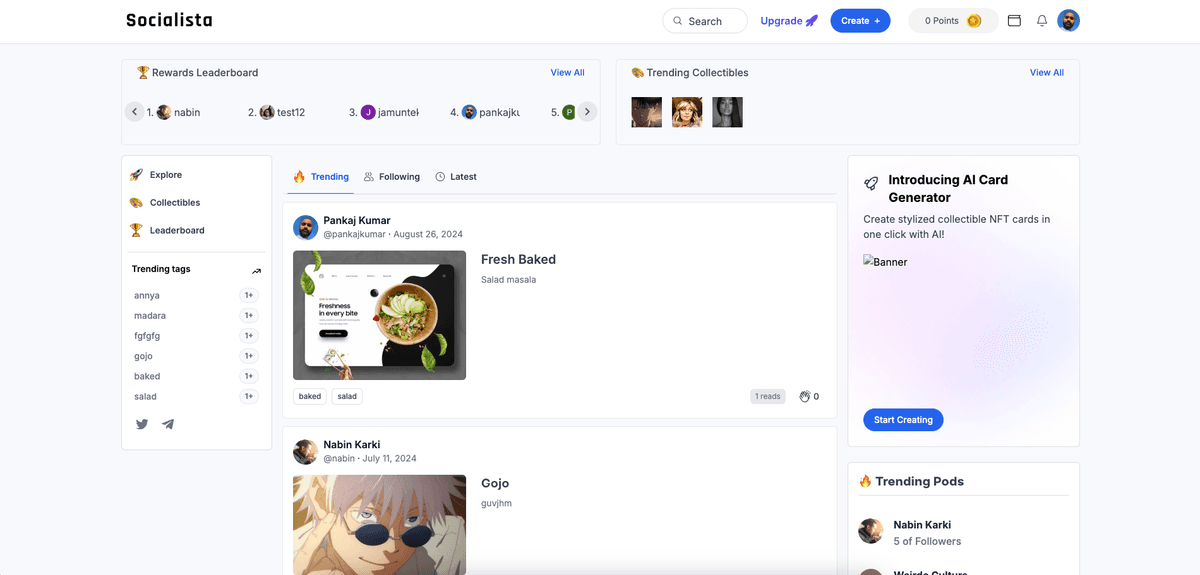Open nabin's leaderboard profile

174,113
